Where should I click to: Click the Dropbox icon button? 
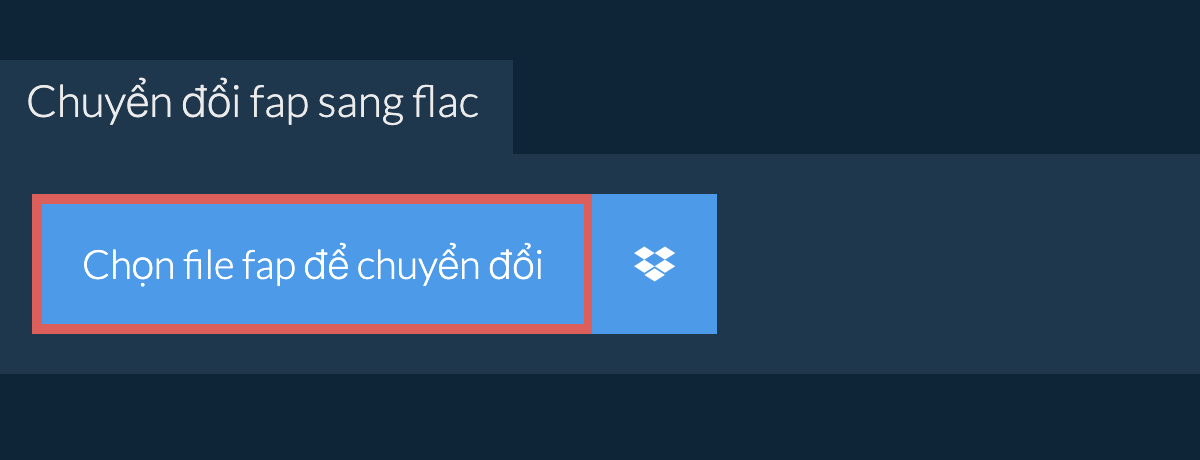pyautogui.click(x=654, y=264)
